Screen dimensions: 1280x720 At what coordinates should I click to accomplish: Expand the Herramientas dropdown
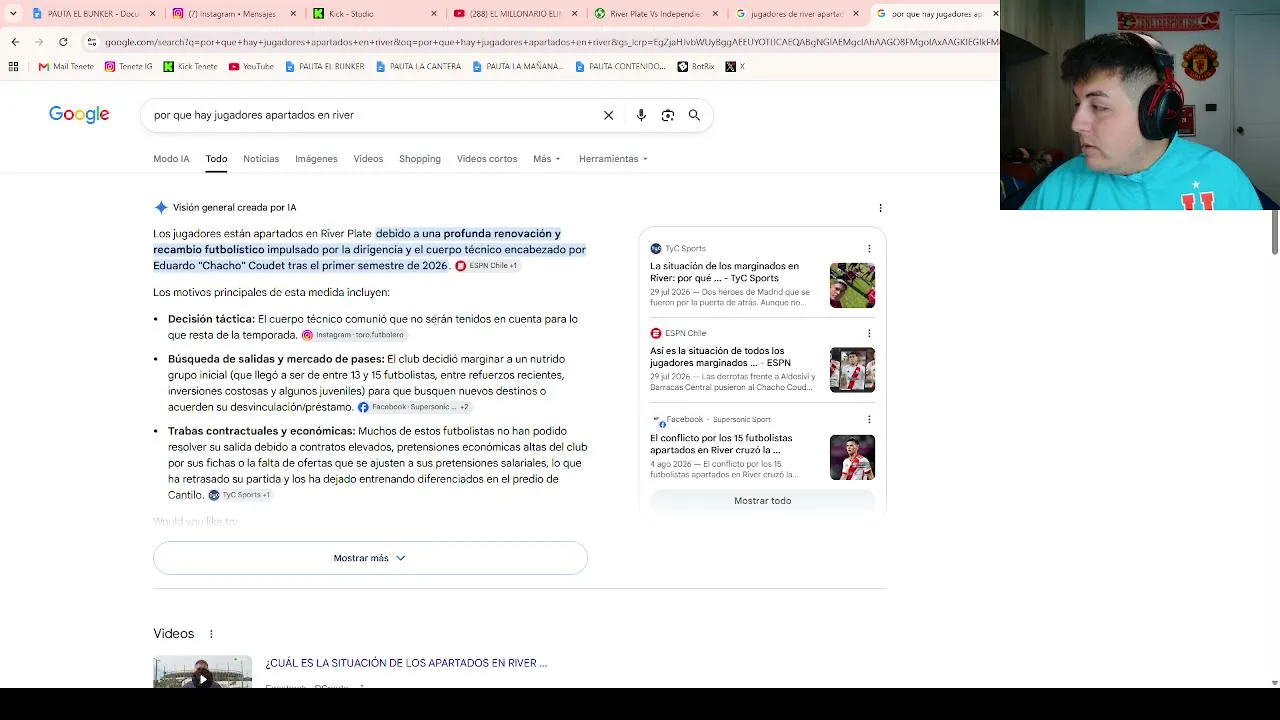pyautogui.click(x=613, y=159)
